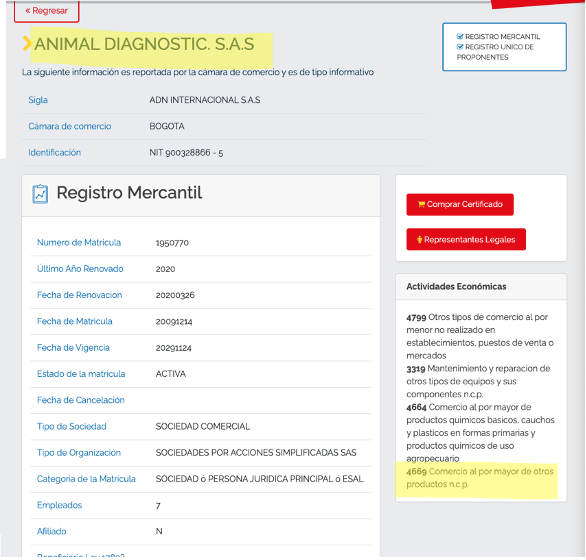Click the highlighted 4669 activity entry

click(x=480, y=478)
